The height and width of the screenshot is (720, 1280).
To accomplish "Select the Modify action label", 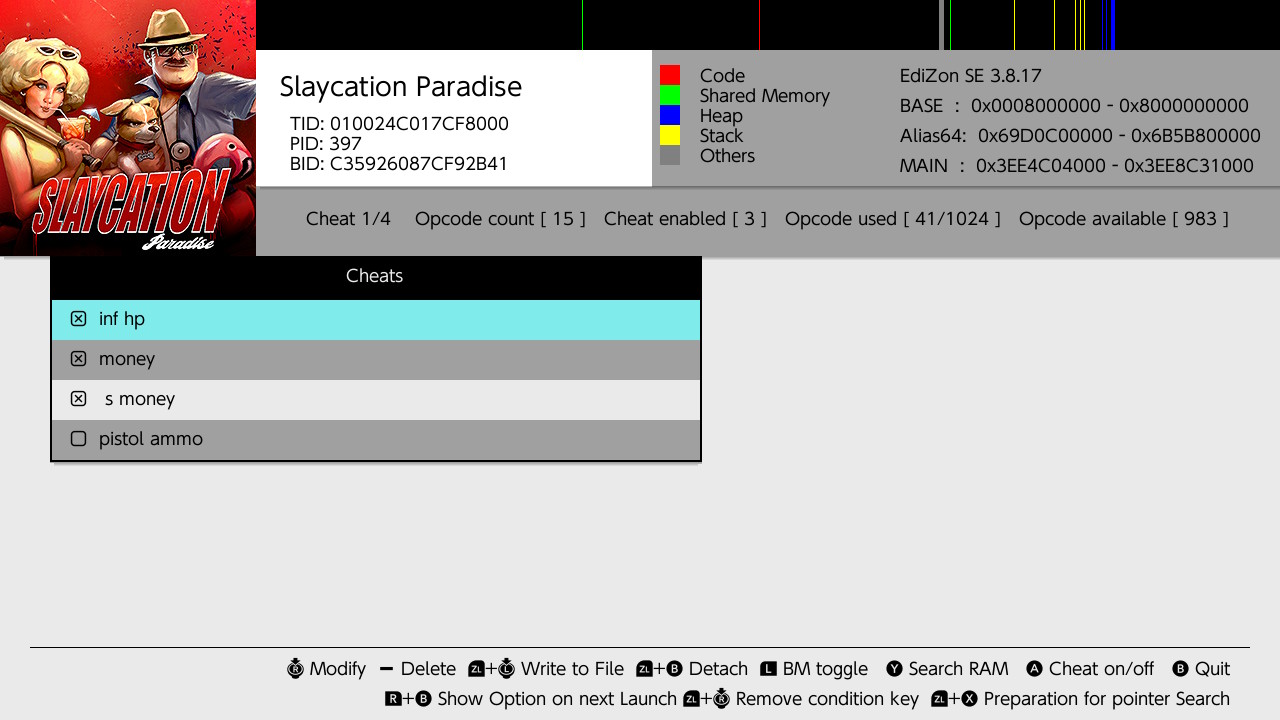I will (x=338, y=669).
